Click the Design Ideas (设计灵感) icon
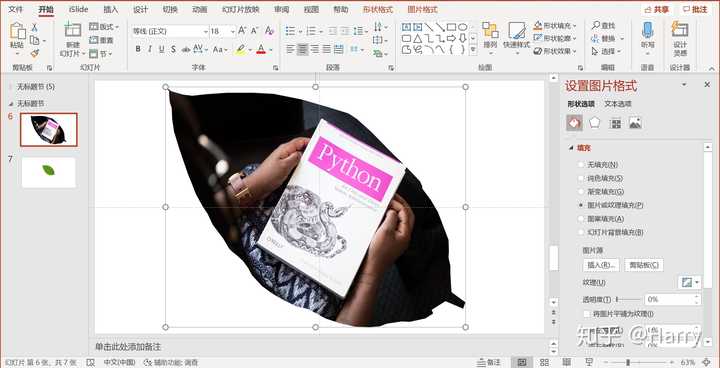 [x=680, y=30]
